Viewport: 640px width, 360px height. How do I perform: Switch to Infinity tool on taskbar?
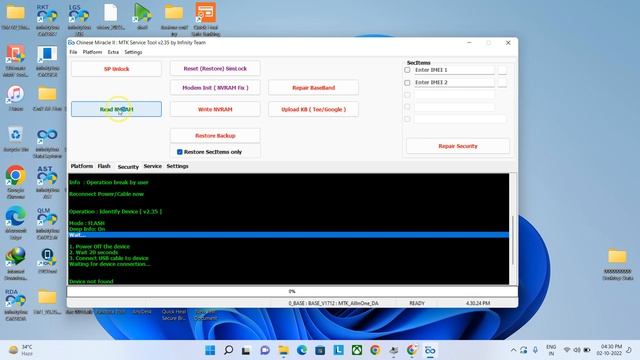(430, 350)
